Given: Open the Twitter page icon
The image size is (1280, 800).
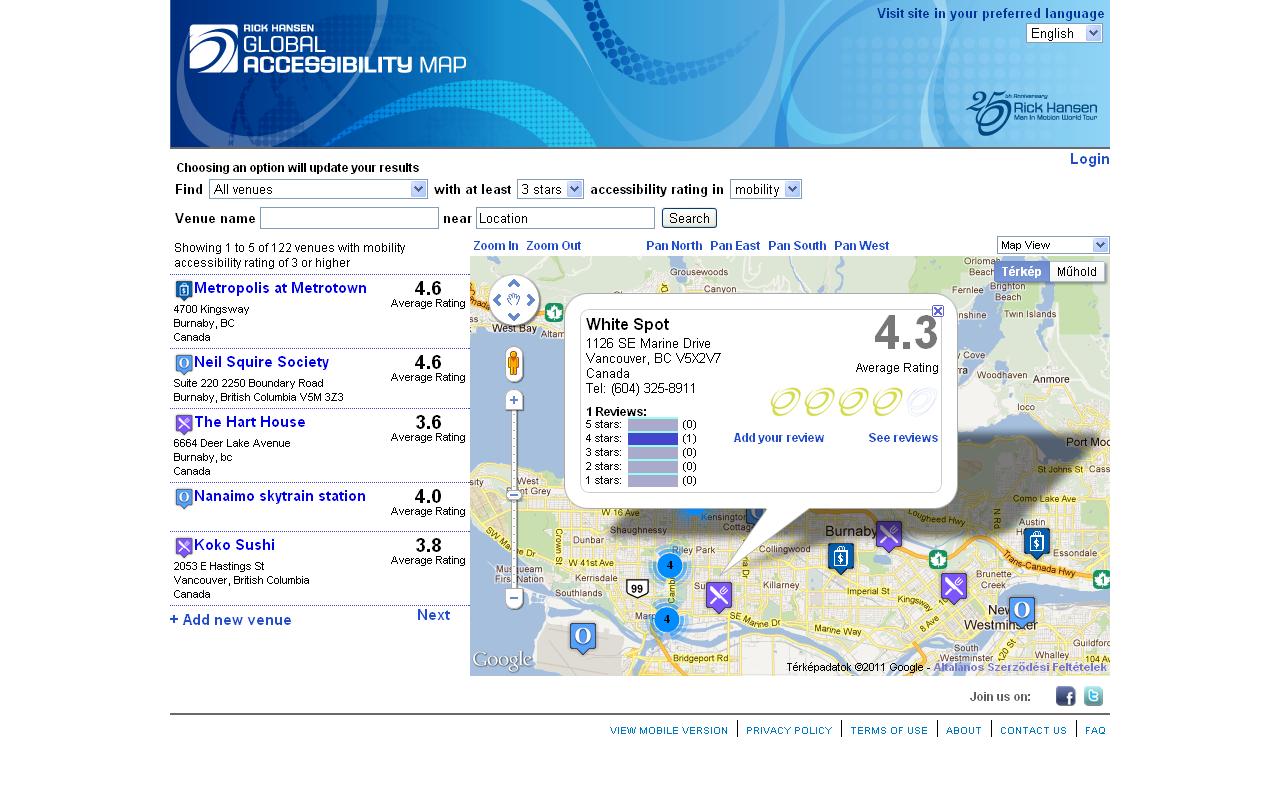Looking at the screenshot, I should pyautogui.click(x=1093, y=696).
